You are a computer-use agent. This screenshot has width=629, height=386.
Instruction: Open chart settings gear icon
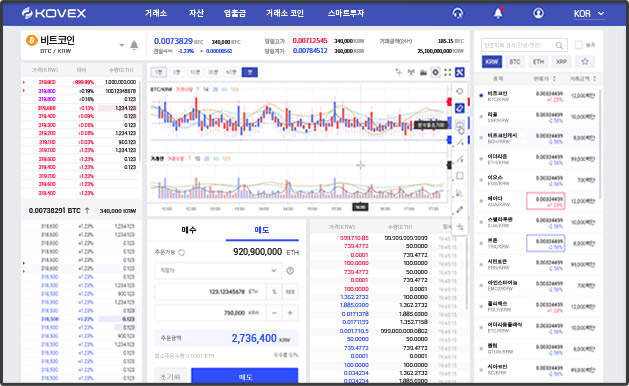[435, 72]
